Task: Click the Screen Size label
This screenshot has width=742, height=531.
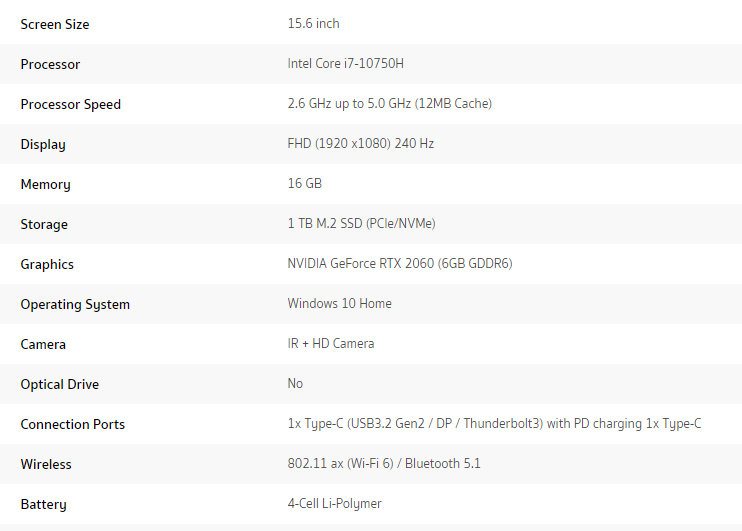Action: tap(55, 24)
